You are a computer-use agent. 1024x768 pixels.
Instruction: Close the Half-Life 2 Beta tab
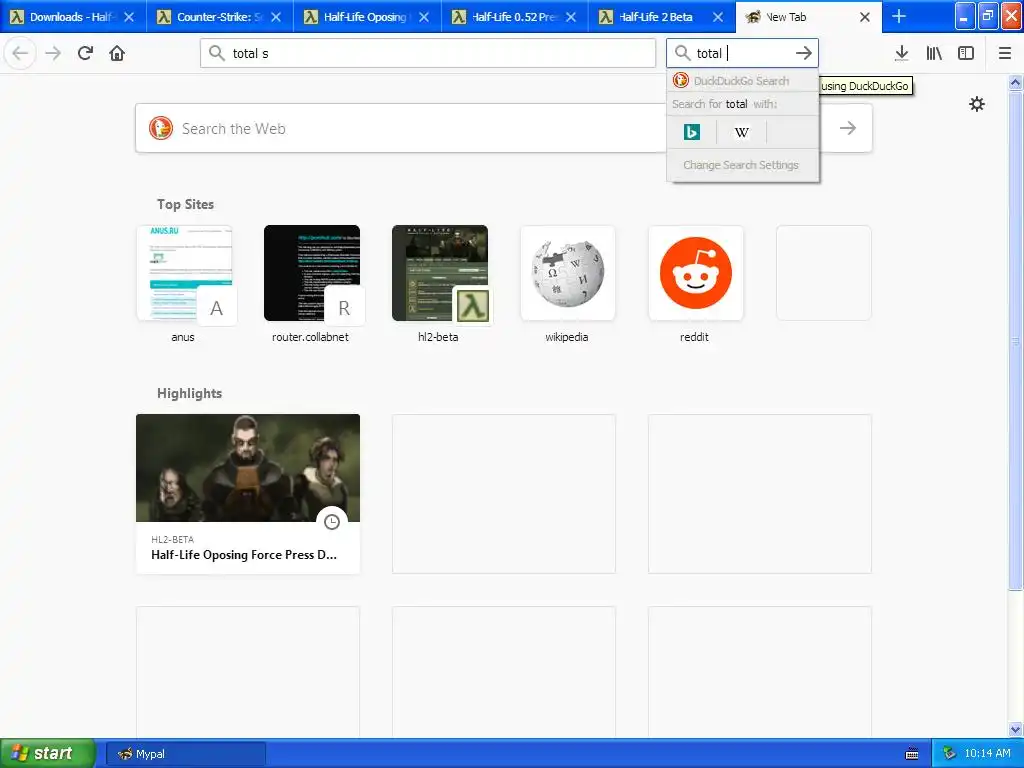pos(718,17)
